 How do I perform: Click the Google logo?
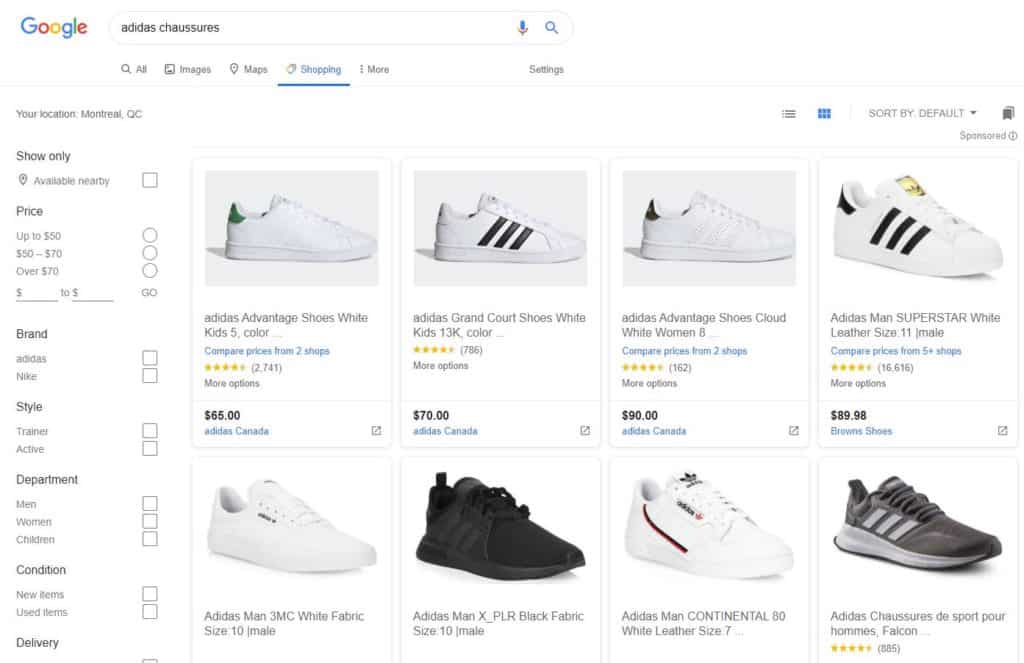pos(54,27)
